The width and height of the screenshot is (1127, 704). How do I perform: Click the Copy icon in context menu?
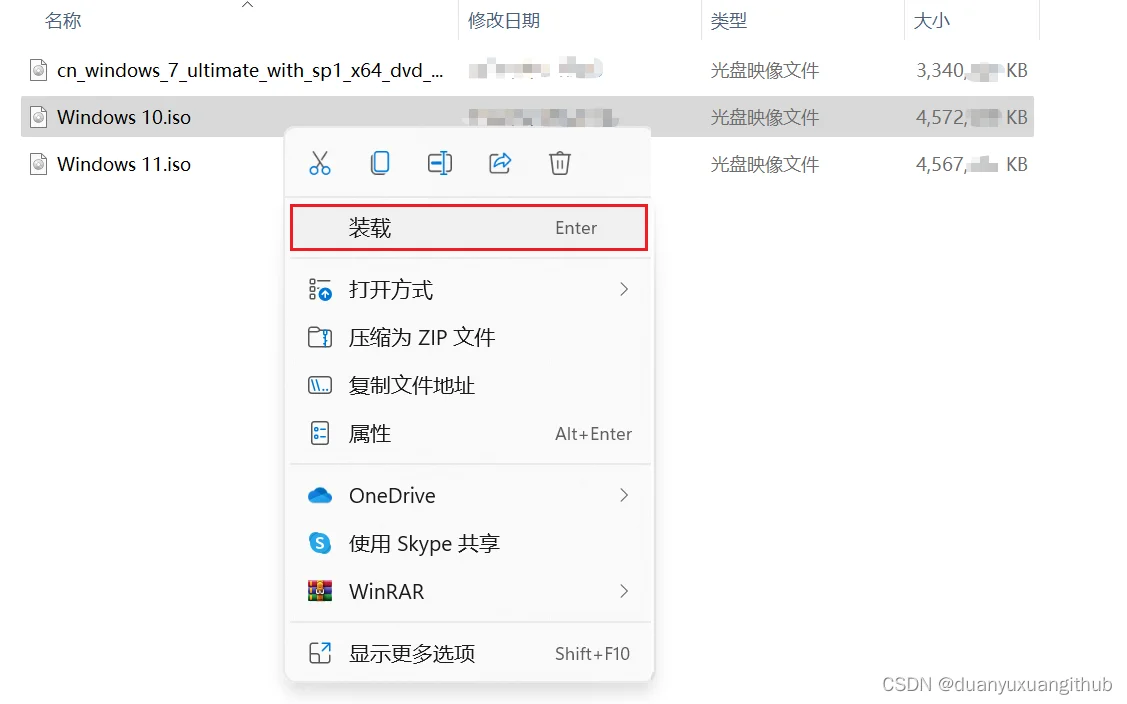coord(380,163)
